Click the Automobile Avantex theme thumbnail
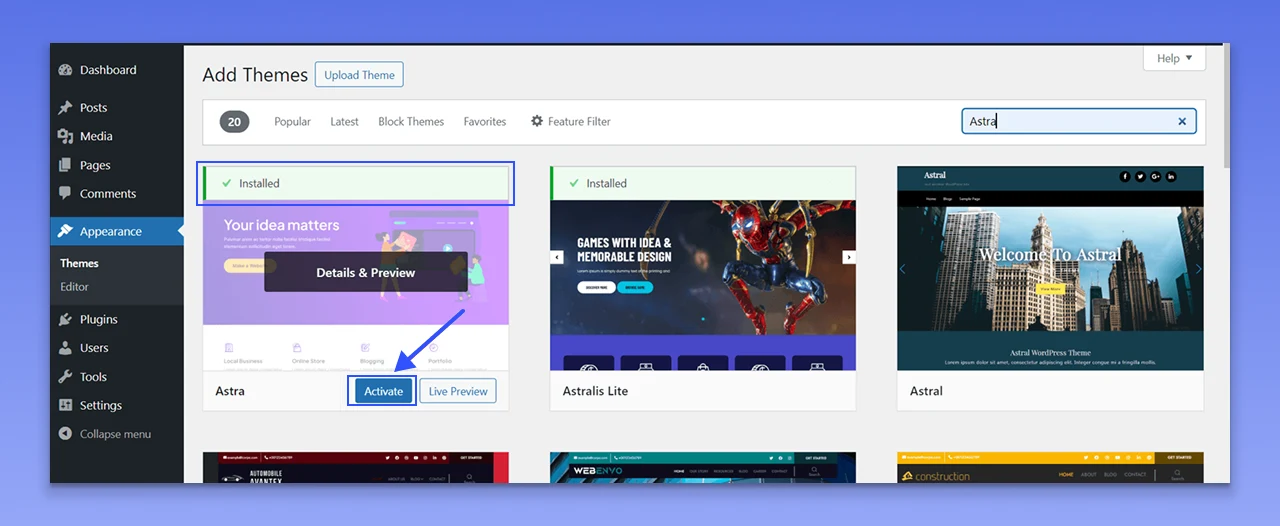The height and width of the screenshot is (526, 1280). pos(356,467)
